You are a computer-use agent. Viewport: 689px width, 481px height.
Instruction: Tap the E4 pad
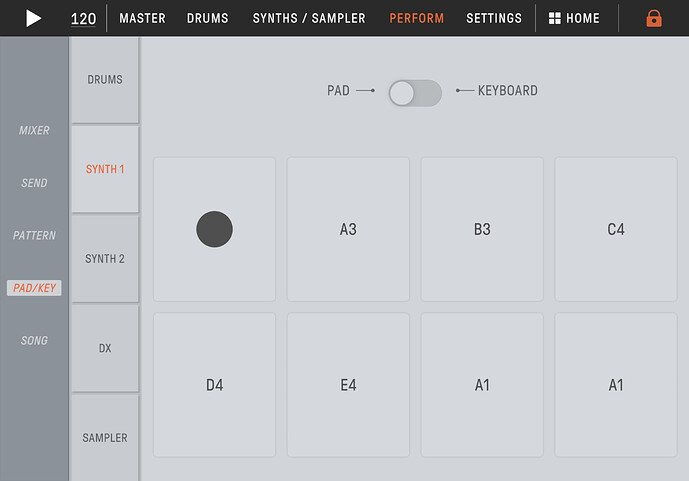click(x=348, y=385)
